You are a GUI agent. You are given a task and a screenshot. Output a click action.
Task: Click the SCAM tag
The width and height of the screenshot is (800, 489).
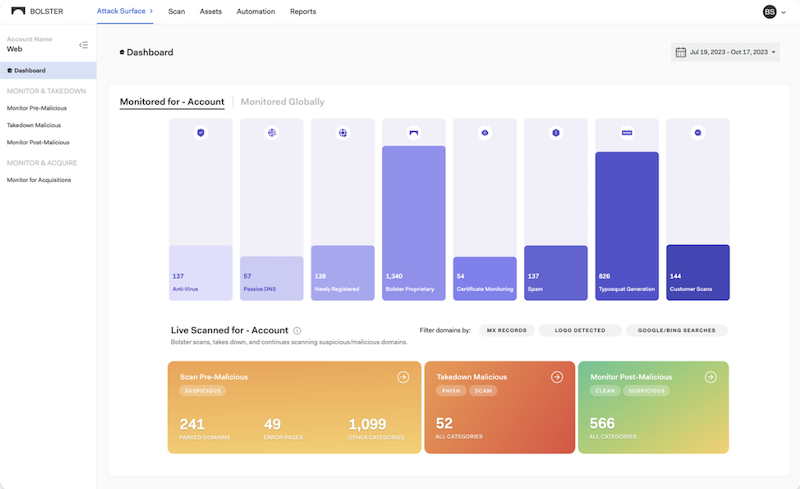[x=483, y=390]
